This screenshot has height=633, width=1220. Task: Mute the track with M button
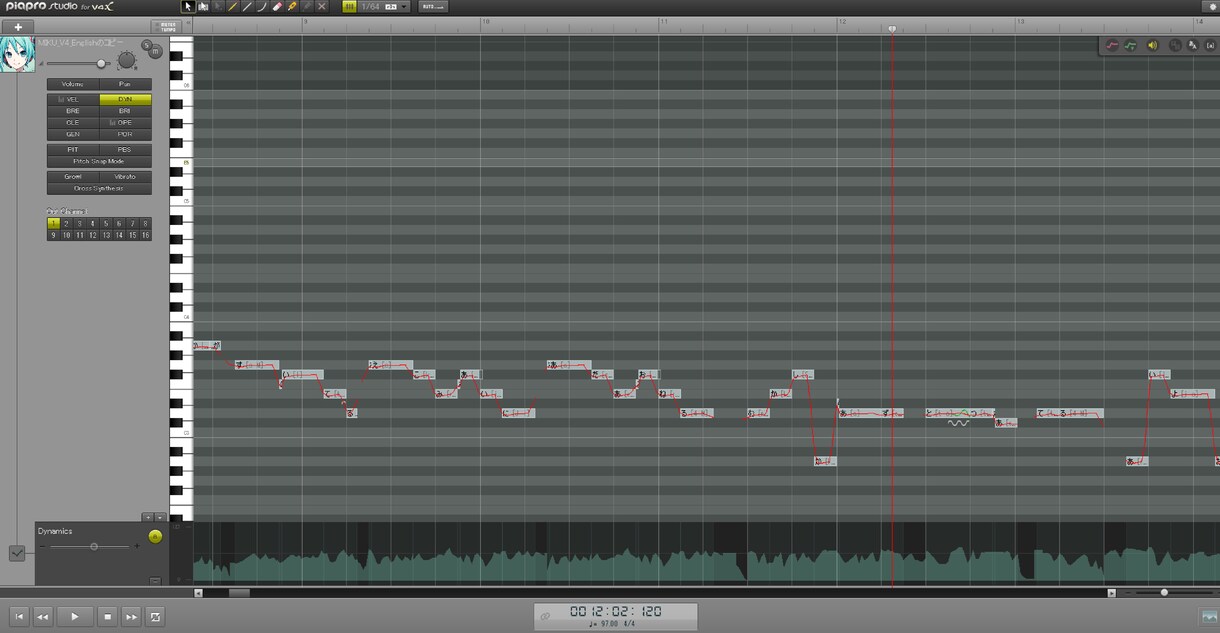[x=155, y=51]
